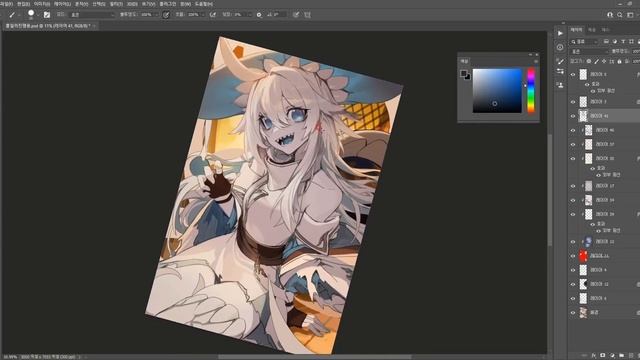Open the 흐름 flow value dropdown arrow
The image size is (640, 360).
coord(202,15)
